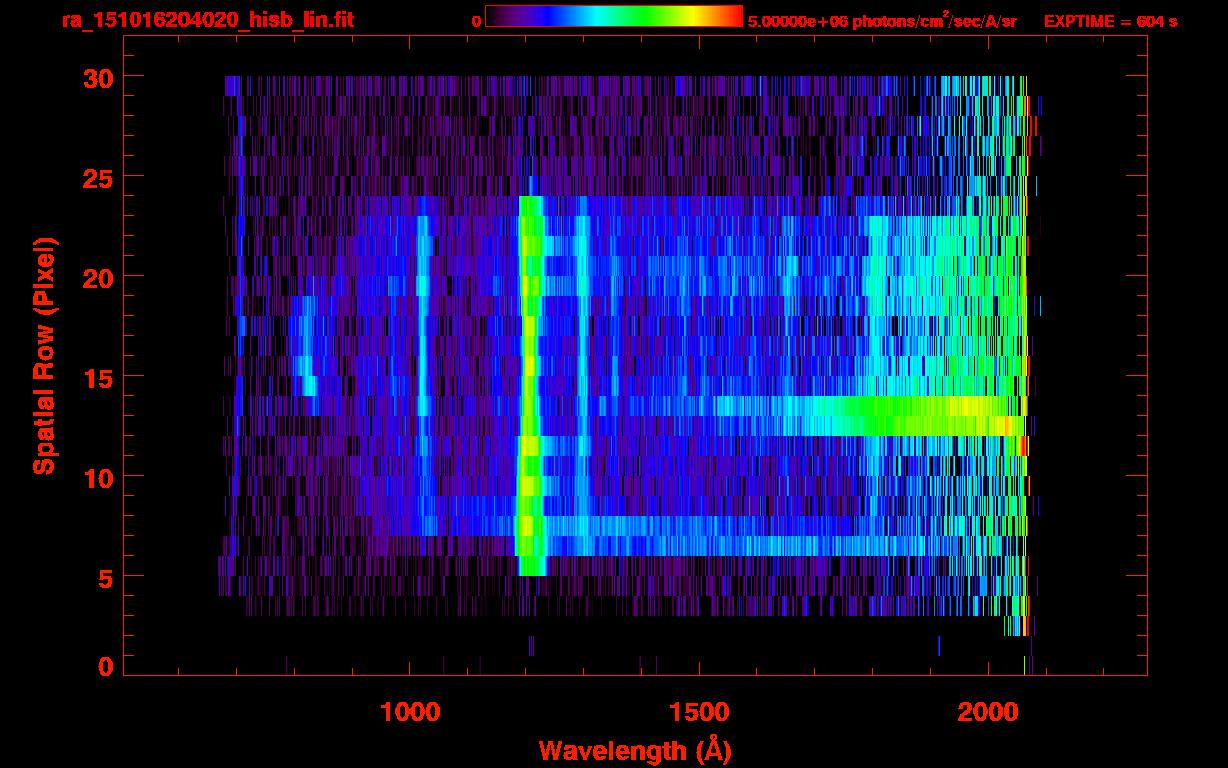Click the filename ra_151016204020_hisb_lin.fit
Viewport: 1228px width, 768px height.
pyautogui.click(x=207, y=19)
